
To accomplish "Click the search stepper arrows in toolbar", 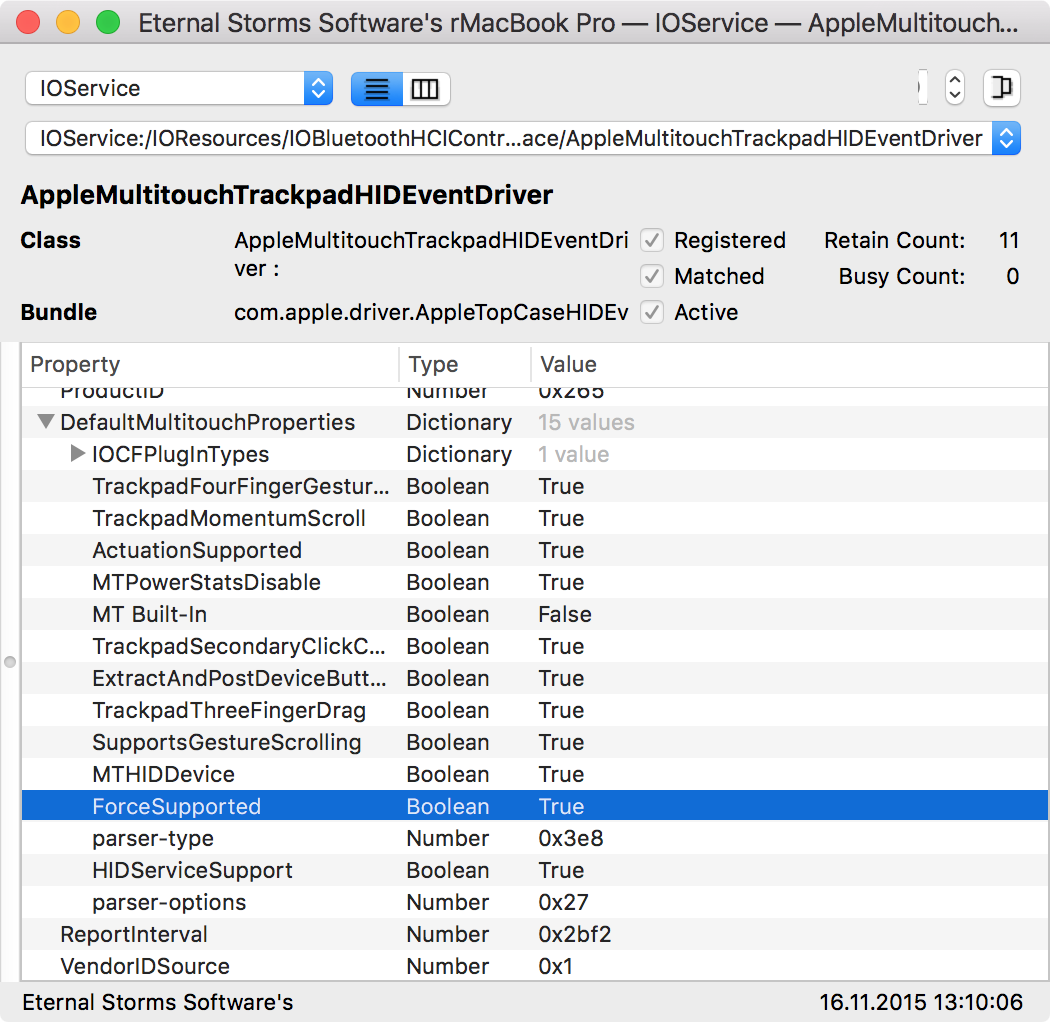I will pos(954,88).
